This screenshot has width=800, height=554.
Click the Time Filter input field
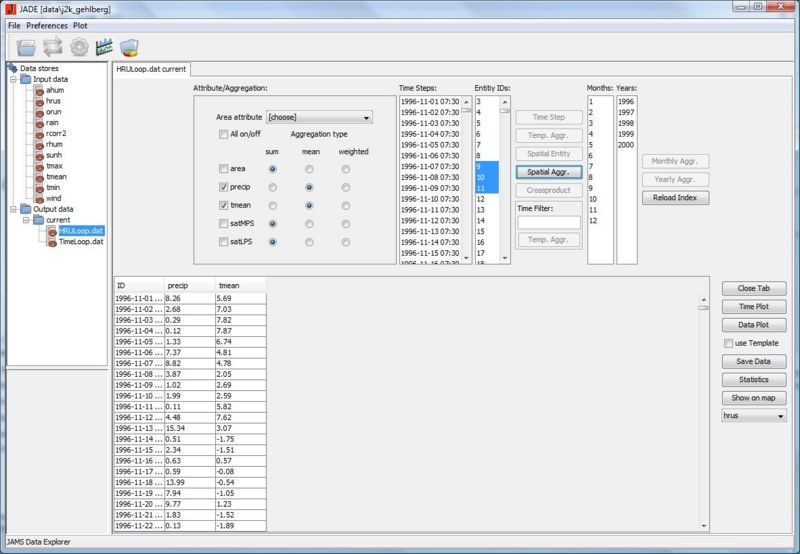547,222
